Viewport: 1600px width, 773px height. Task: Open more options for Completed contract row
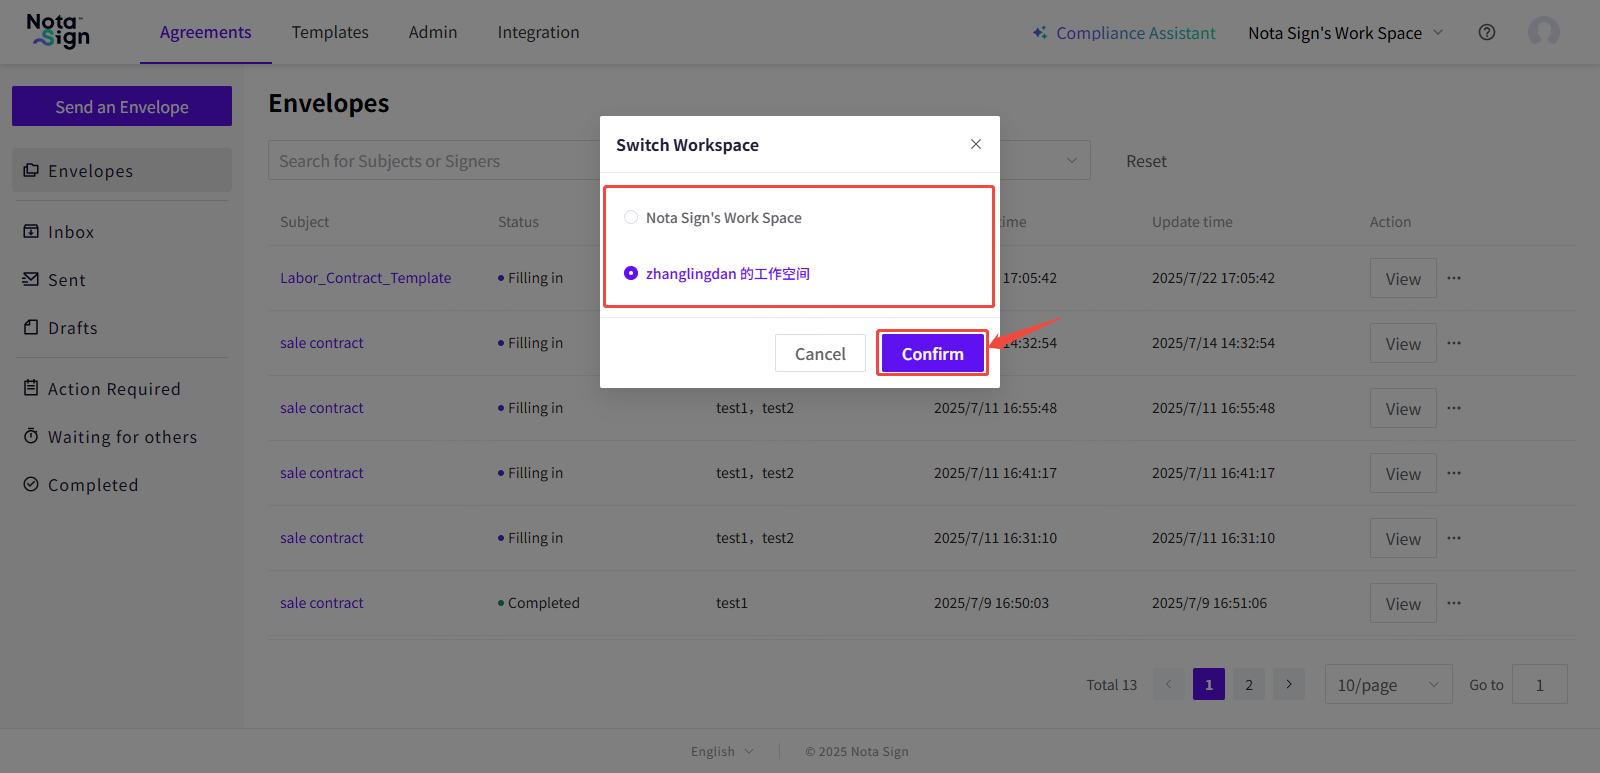point(1454,603)
